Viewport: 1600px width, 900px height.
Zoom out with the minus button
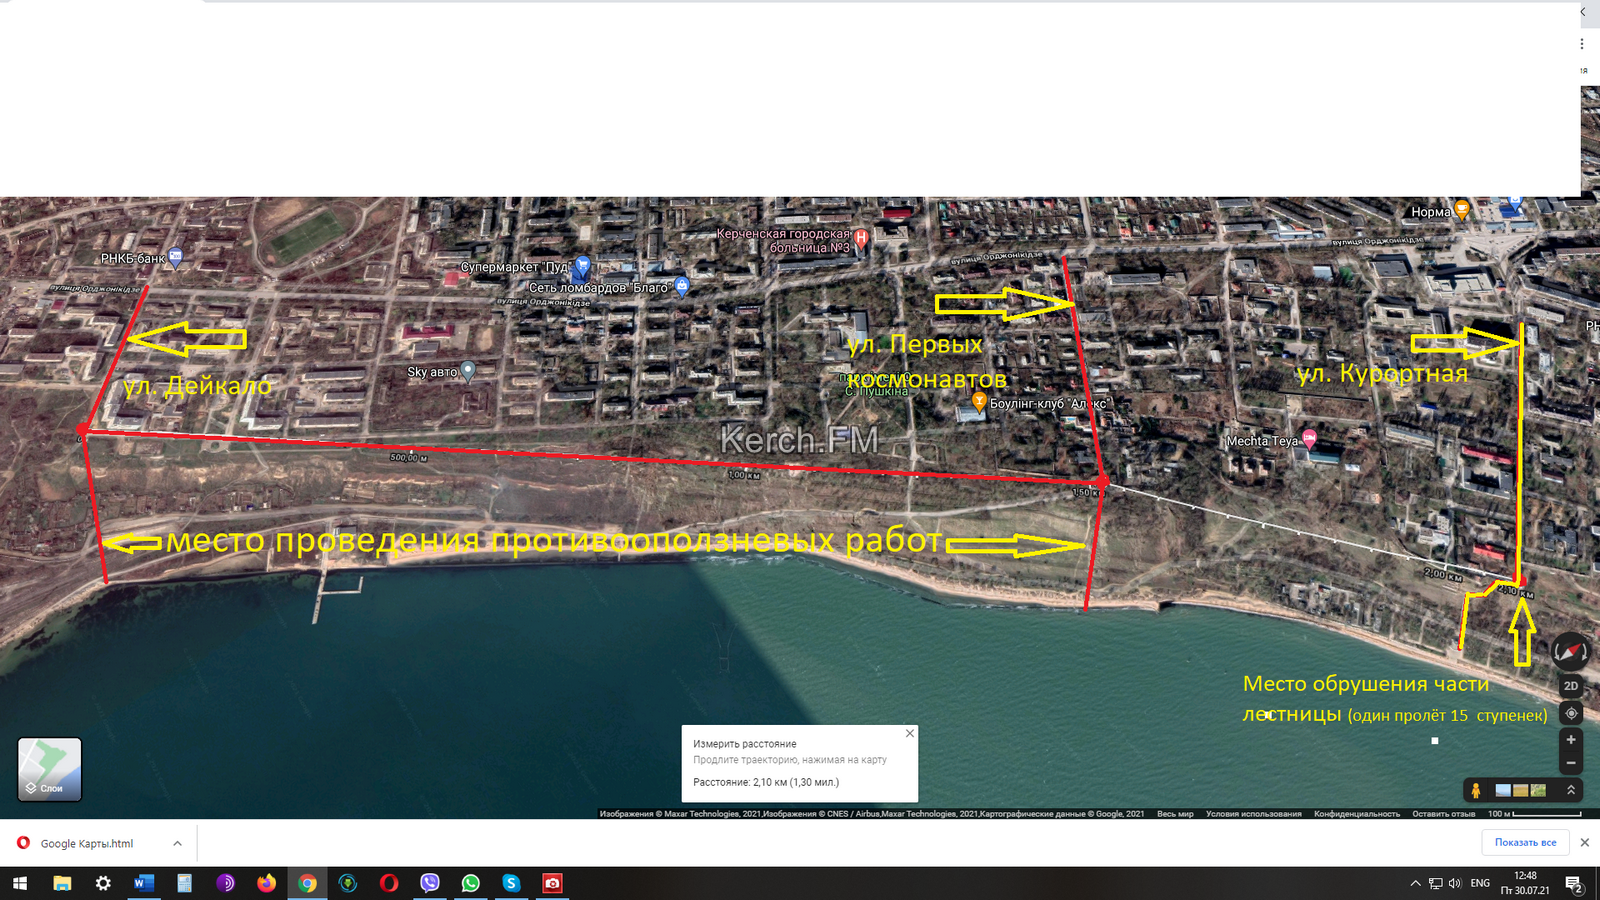point(1570,763)
